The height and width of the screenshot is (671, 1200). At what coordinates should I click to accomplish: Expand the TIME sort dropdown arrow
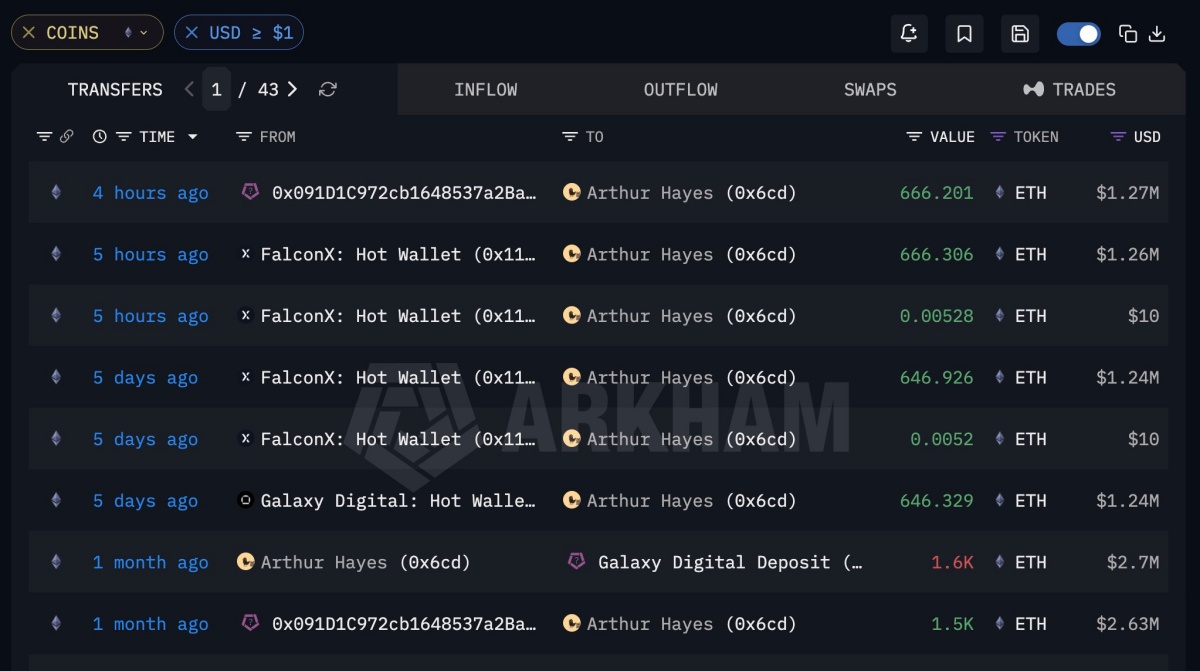point(193,137)
